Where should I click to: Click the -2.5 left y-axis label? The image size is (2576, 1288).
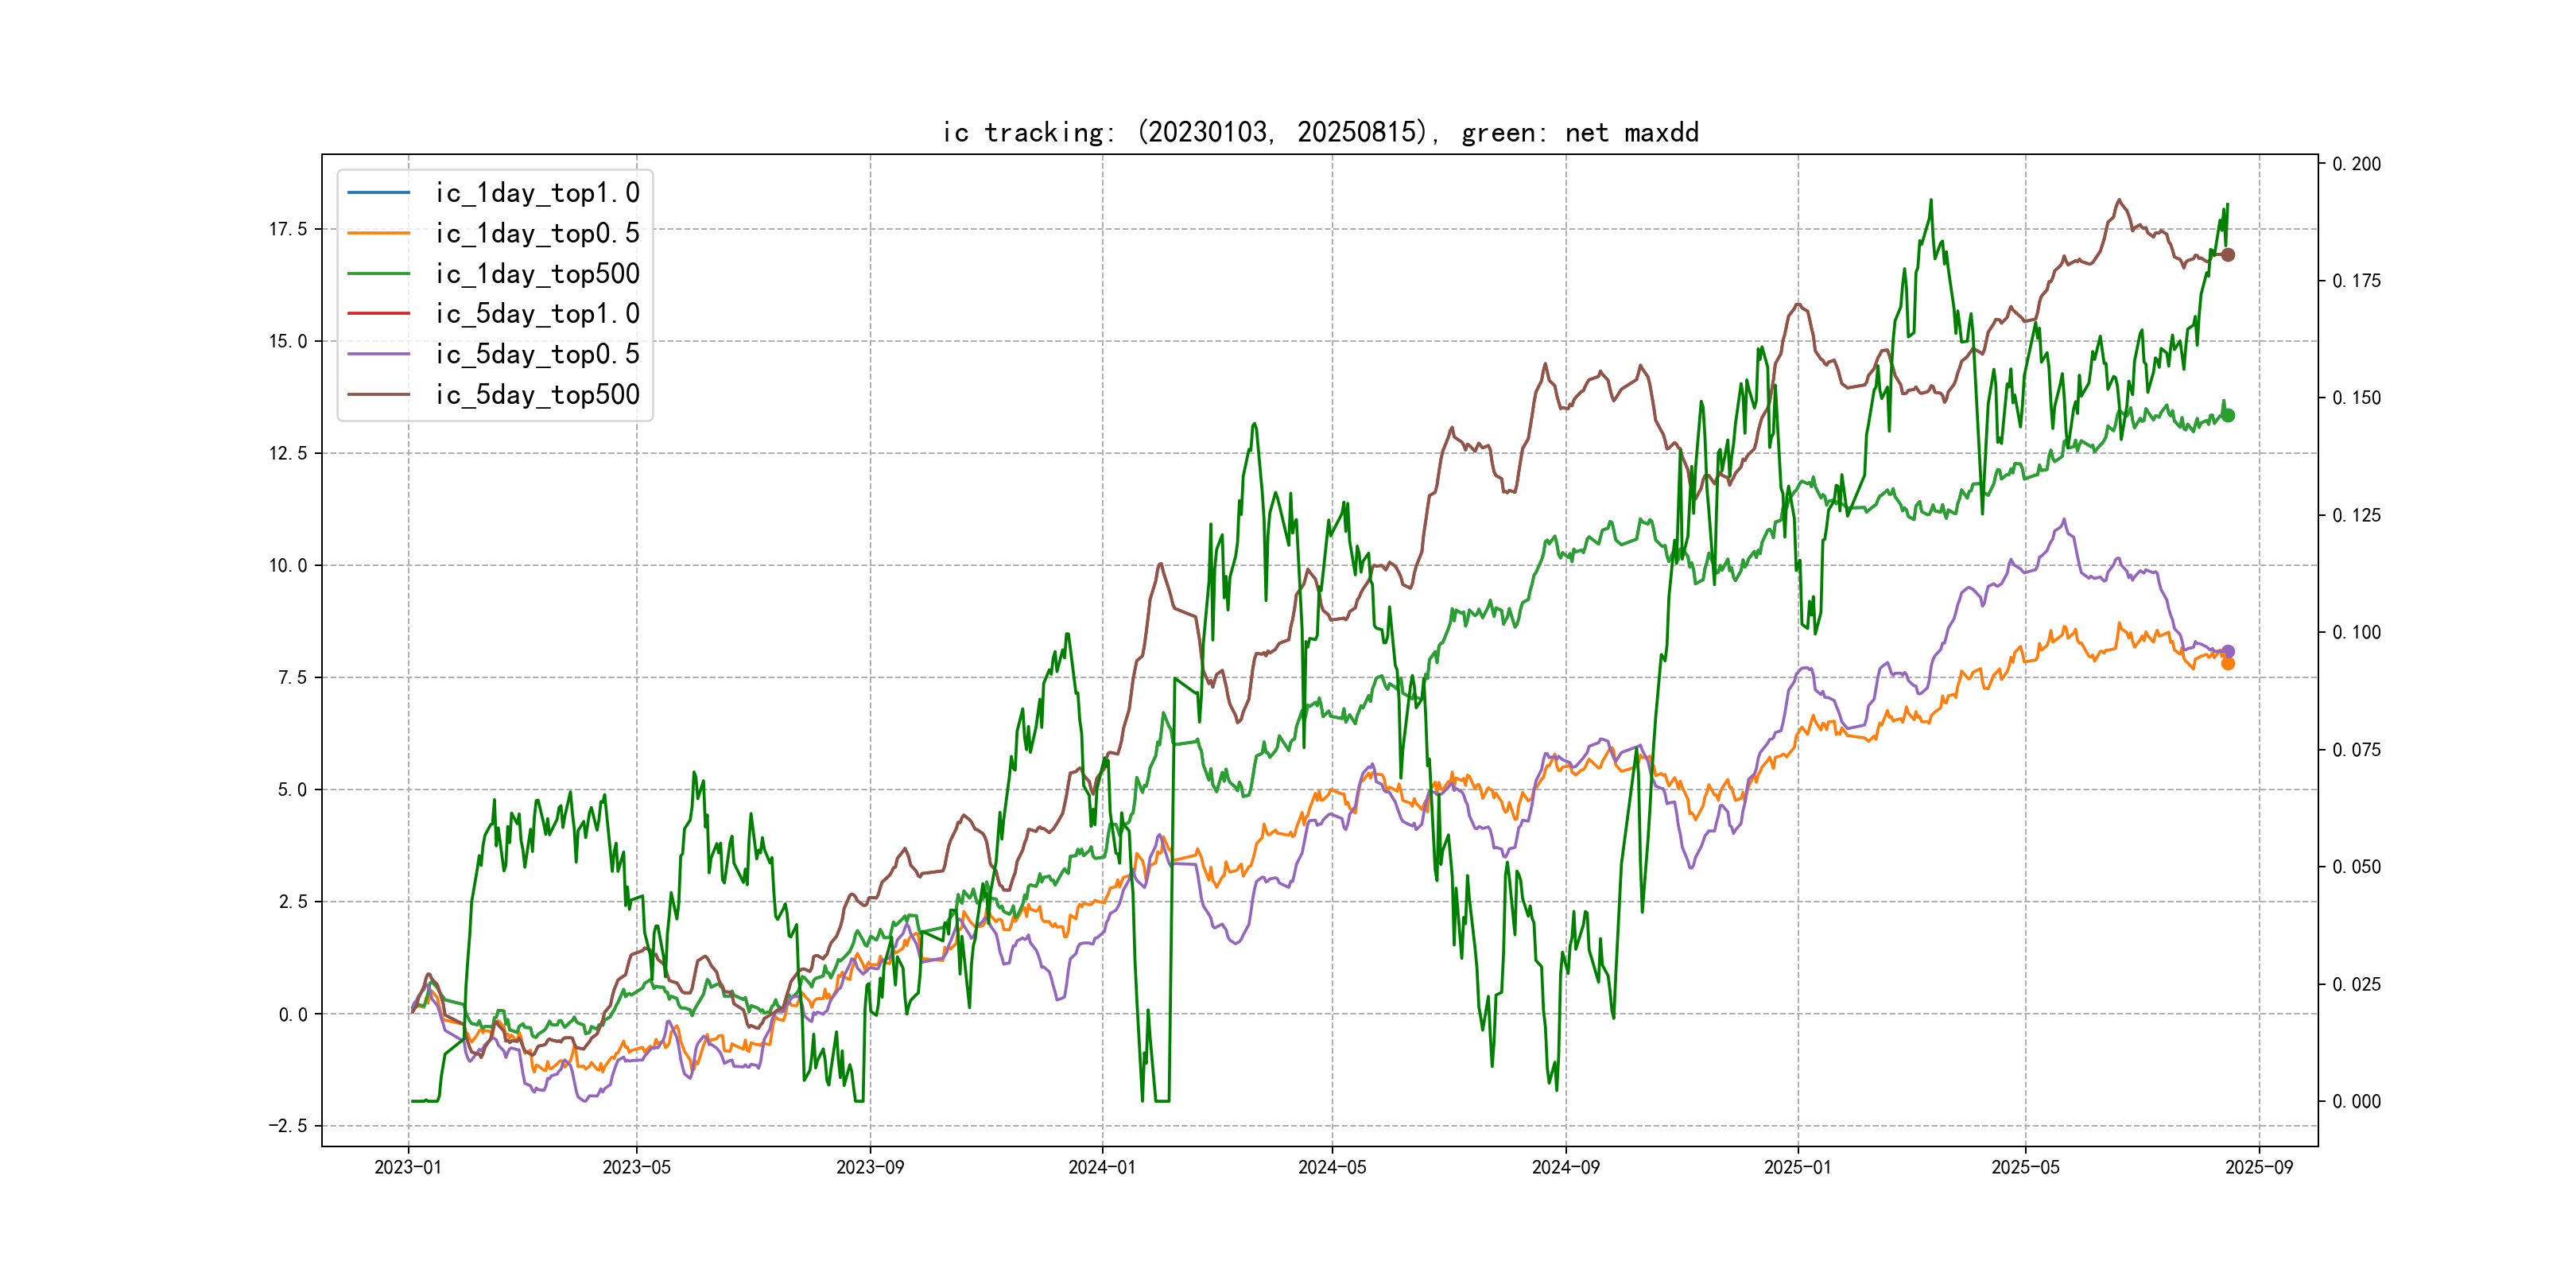pyautogui.click(x=288, y=1126)
